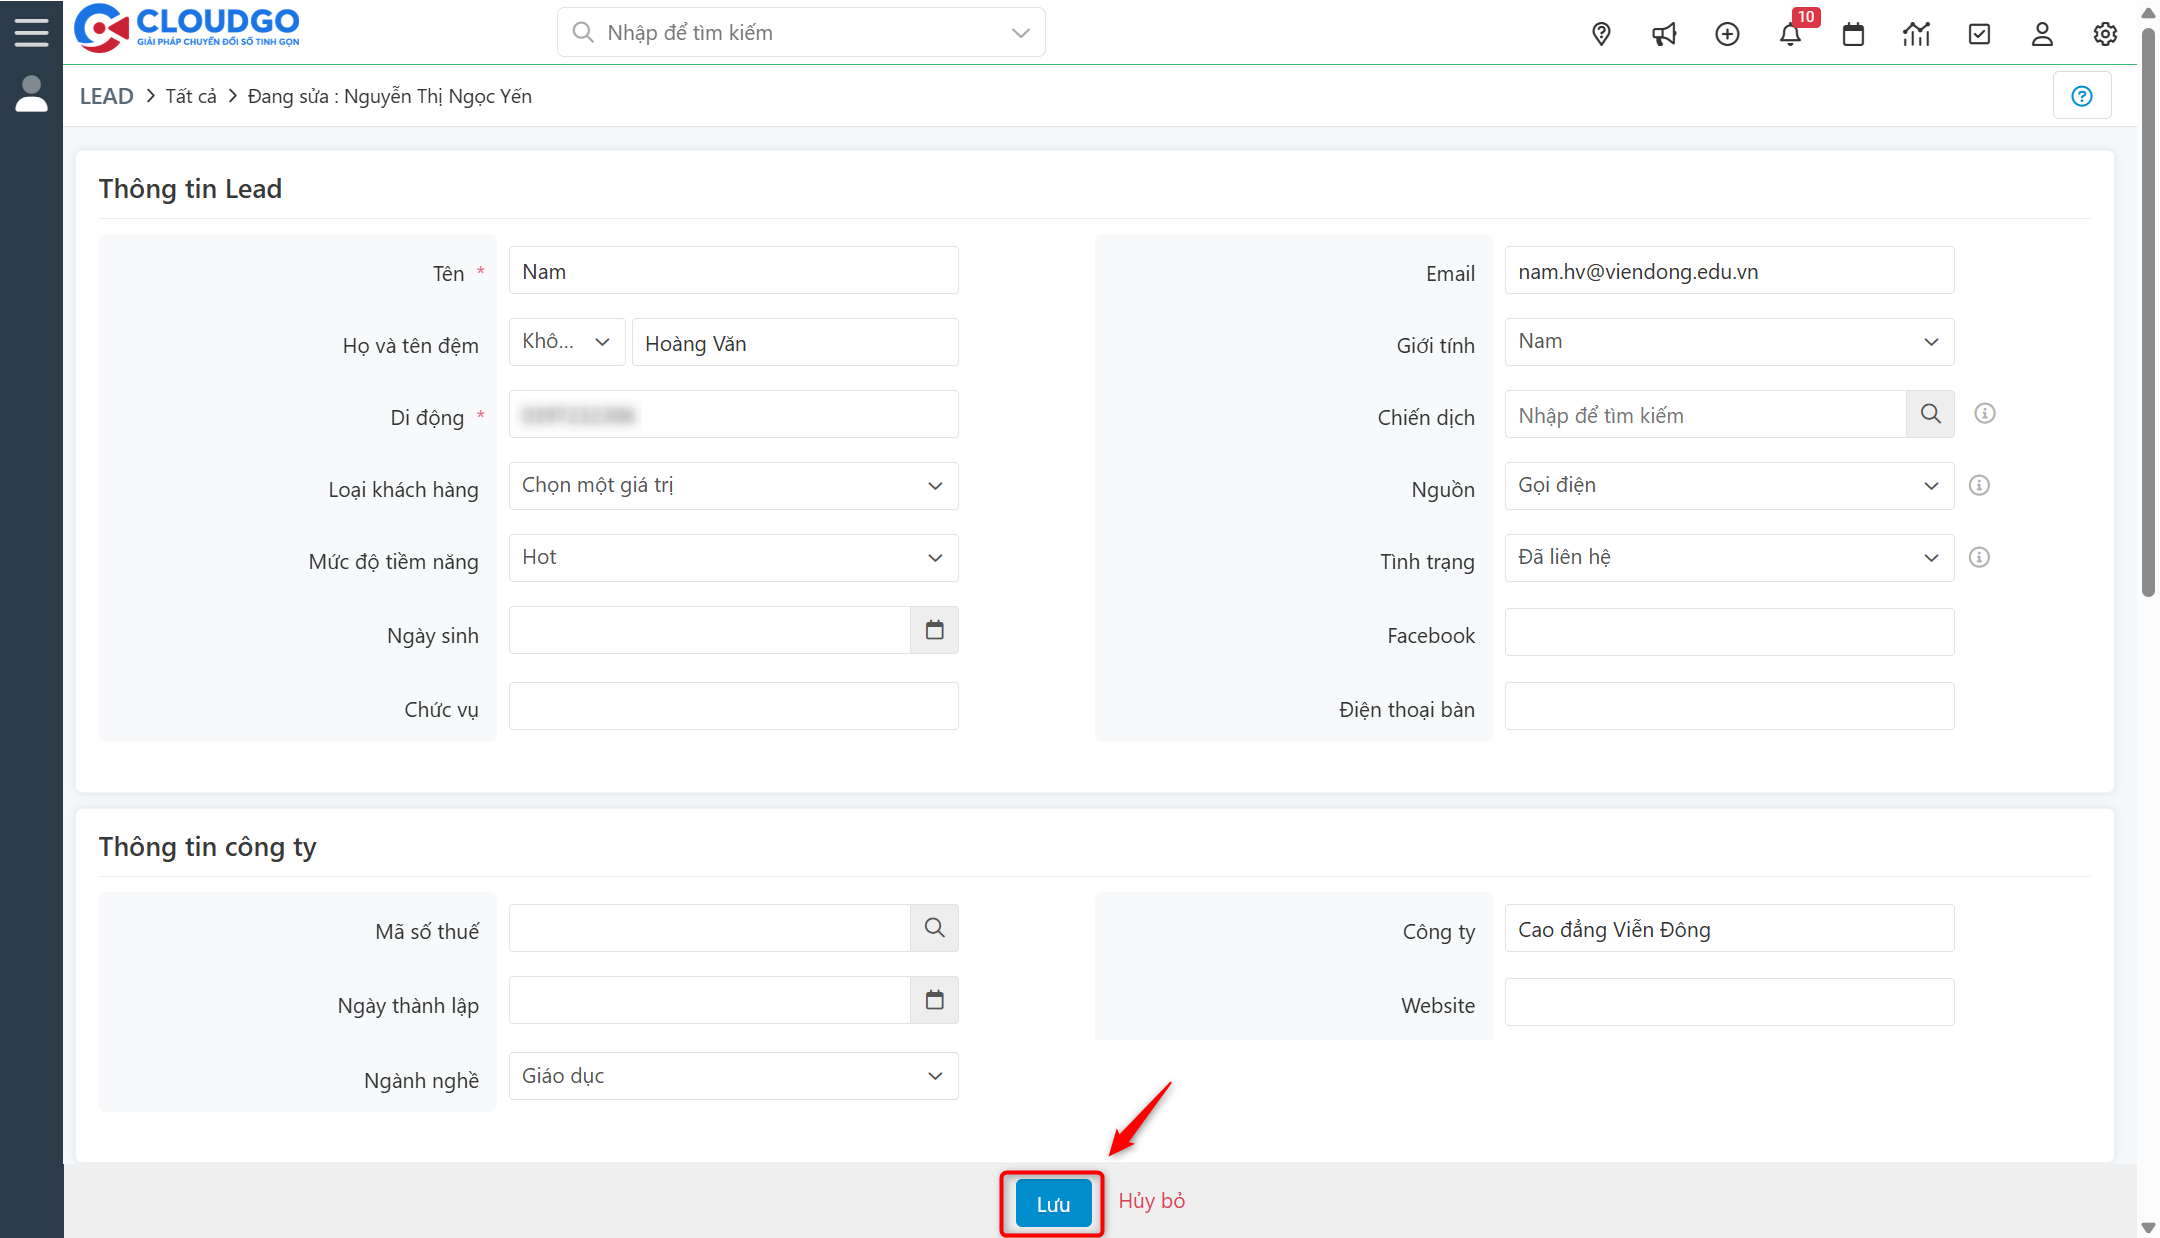Open the Loại khách hàng dropdown
The height and width of the screenshot is (1238, 2160).
732,485
